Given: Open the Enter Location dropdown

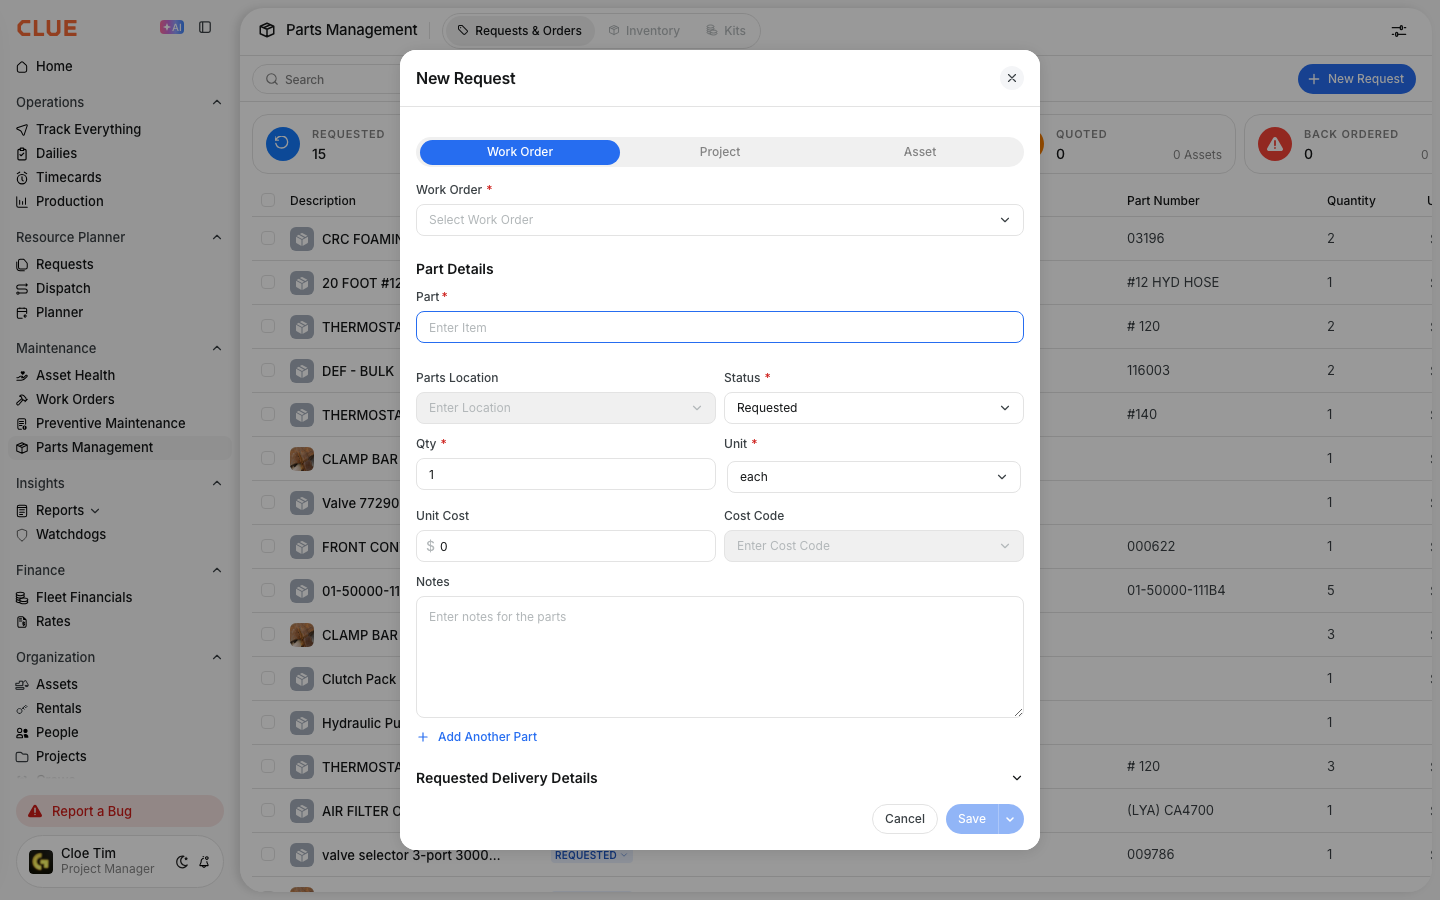Looking at the screenshot, I should click(566, 408).
